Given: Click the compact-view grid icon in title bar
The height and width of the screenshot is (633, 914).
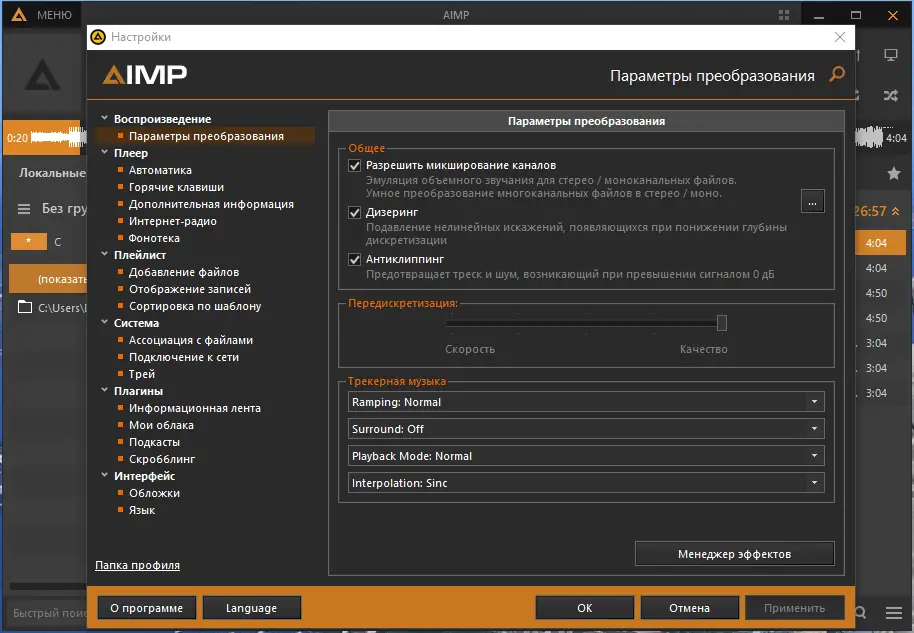Looking at the screenshot, I should [784, 15].
